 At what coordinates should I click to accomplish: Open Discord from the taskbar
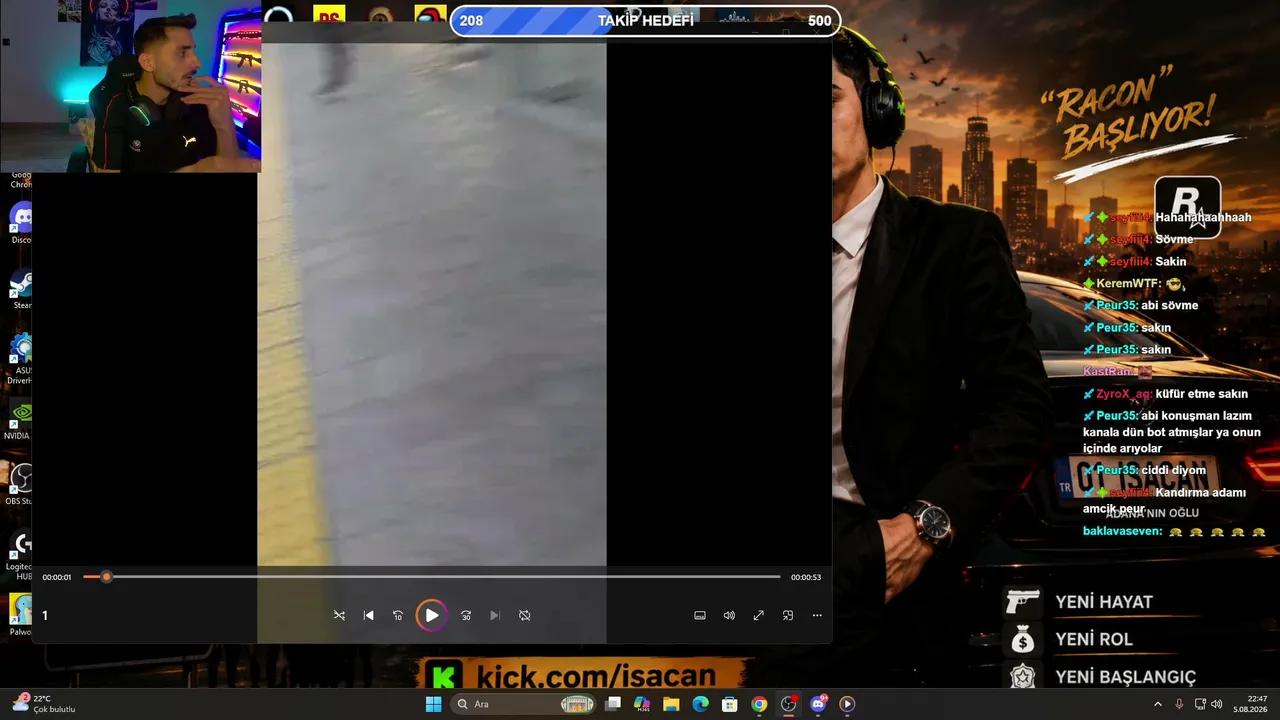click(x=818, y=704)
